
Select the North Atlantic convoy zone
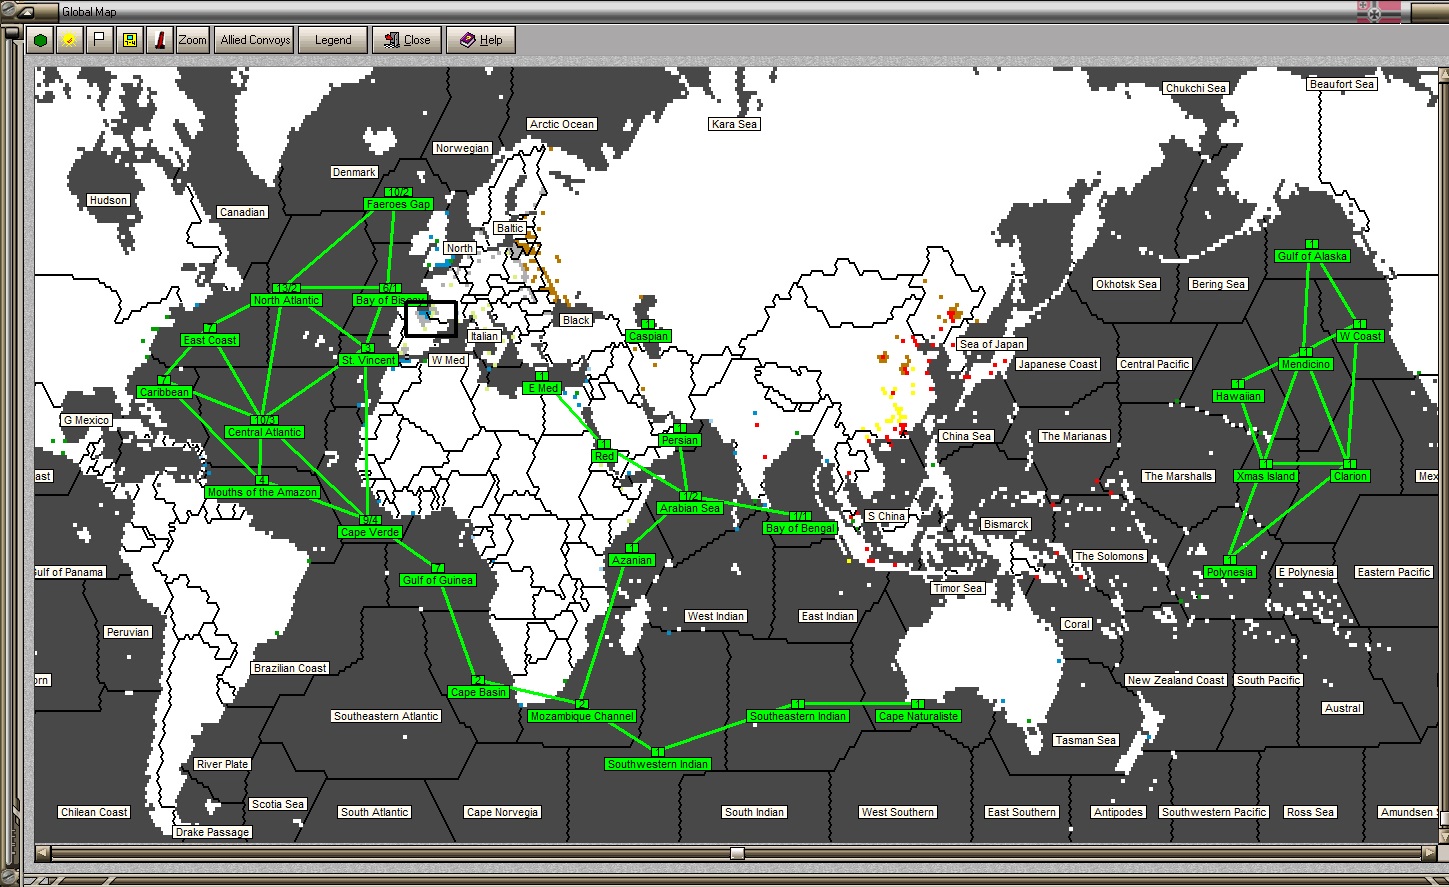(x=286, y=300)
